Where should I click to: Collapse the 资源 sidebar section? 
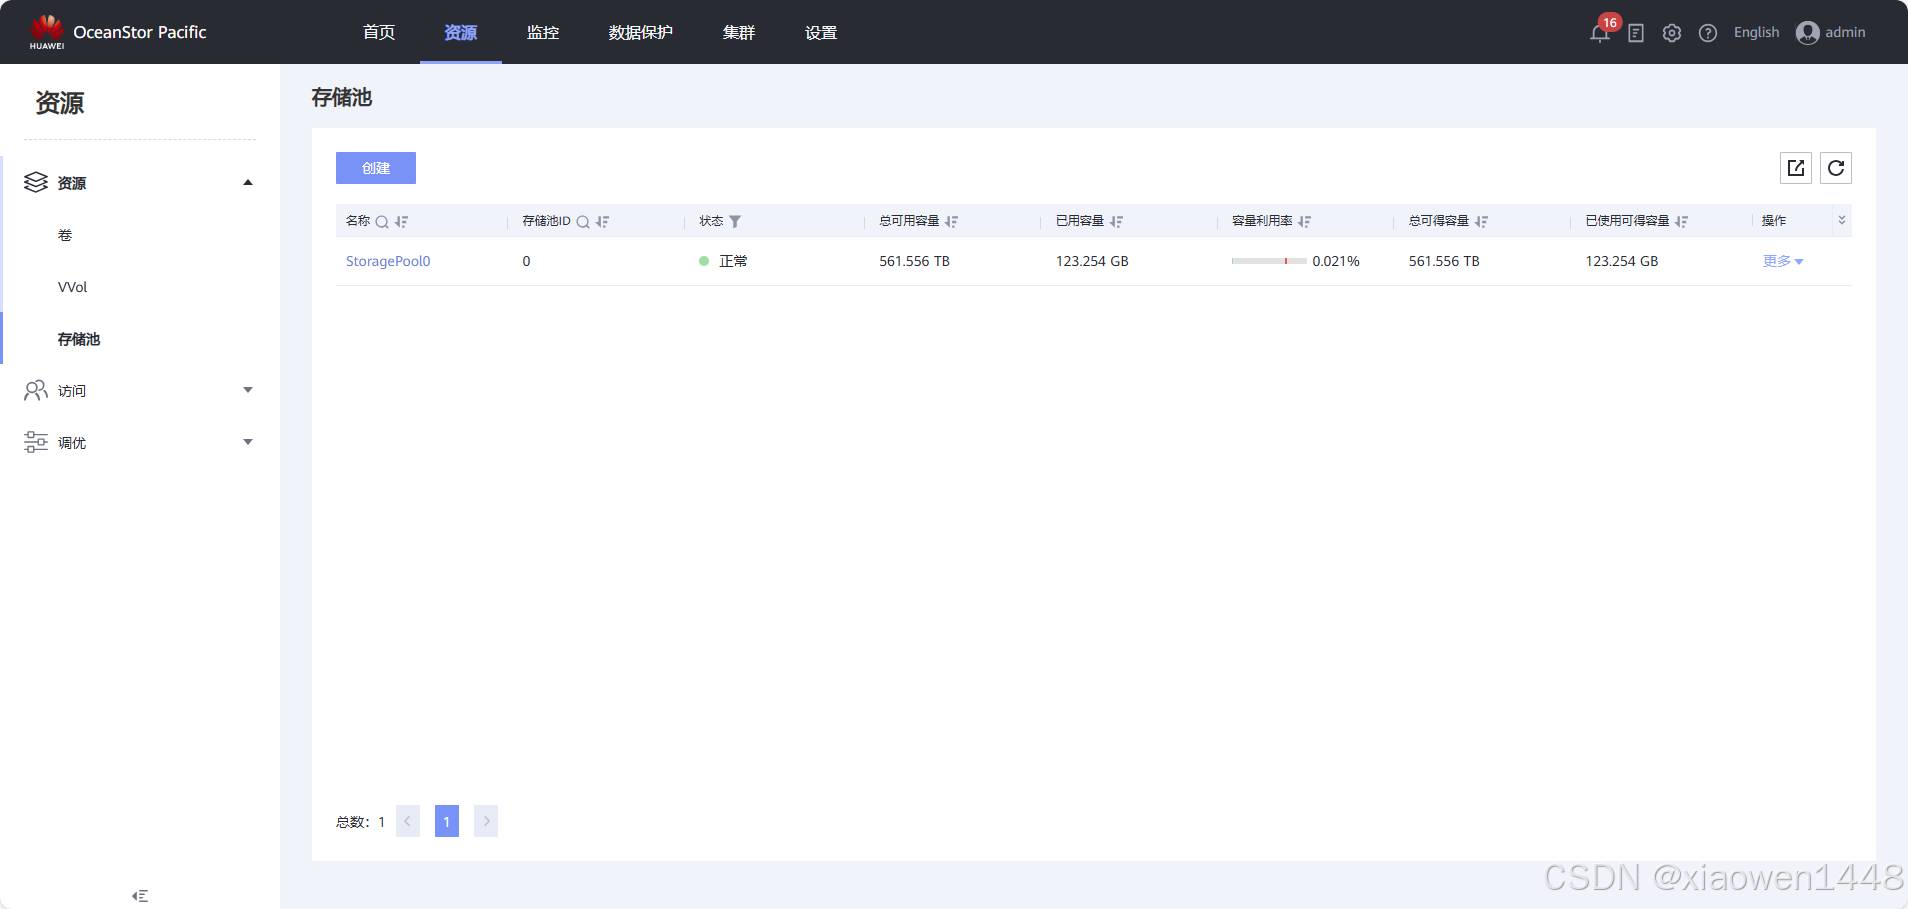pos(248,183)
